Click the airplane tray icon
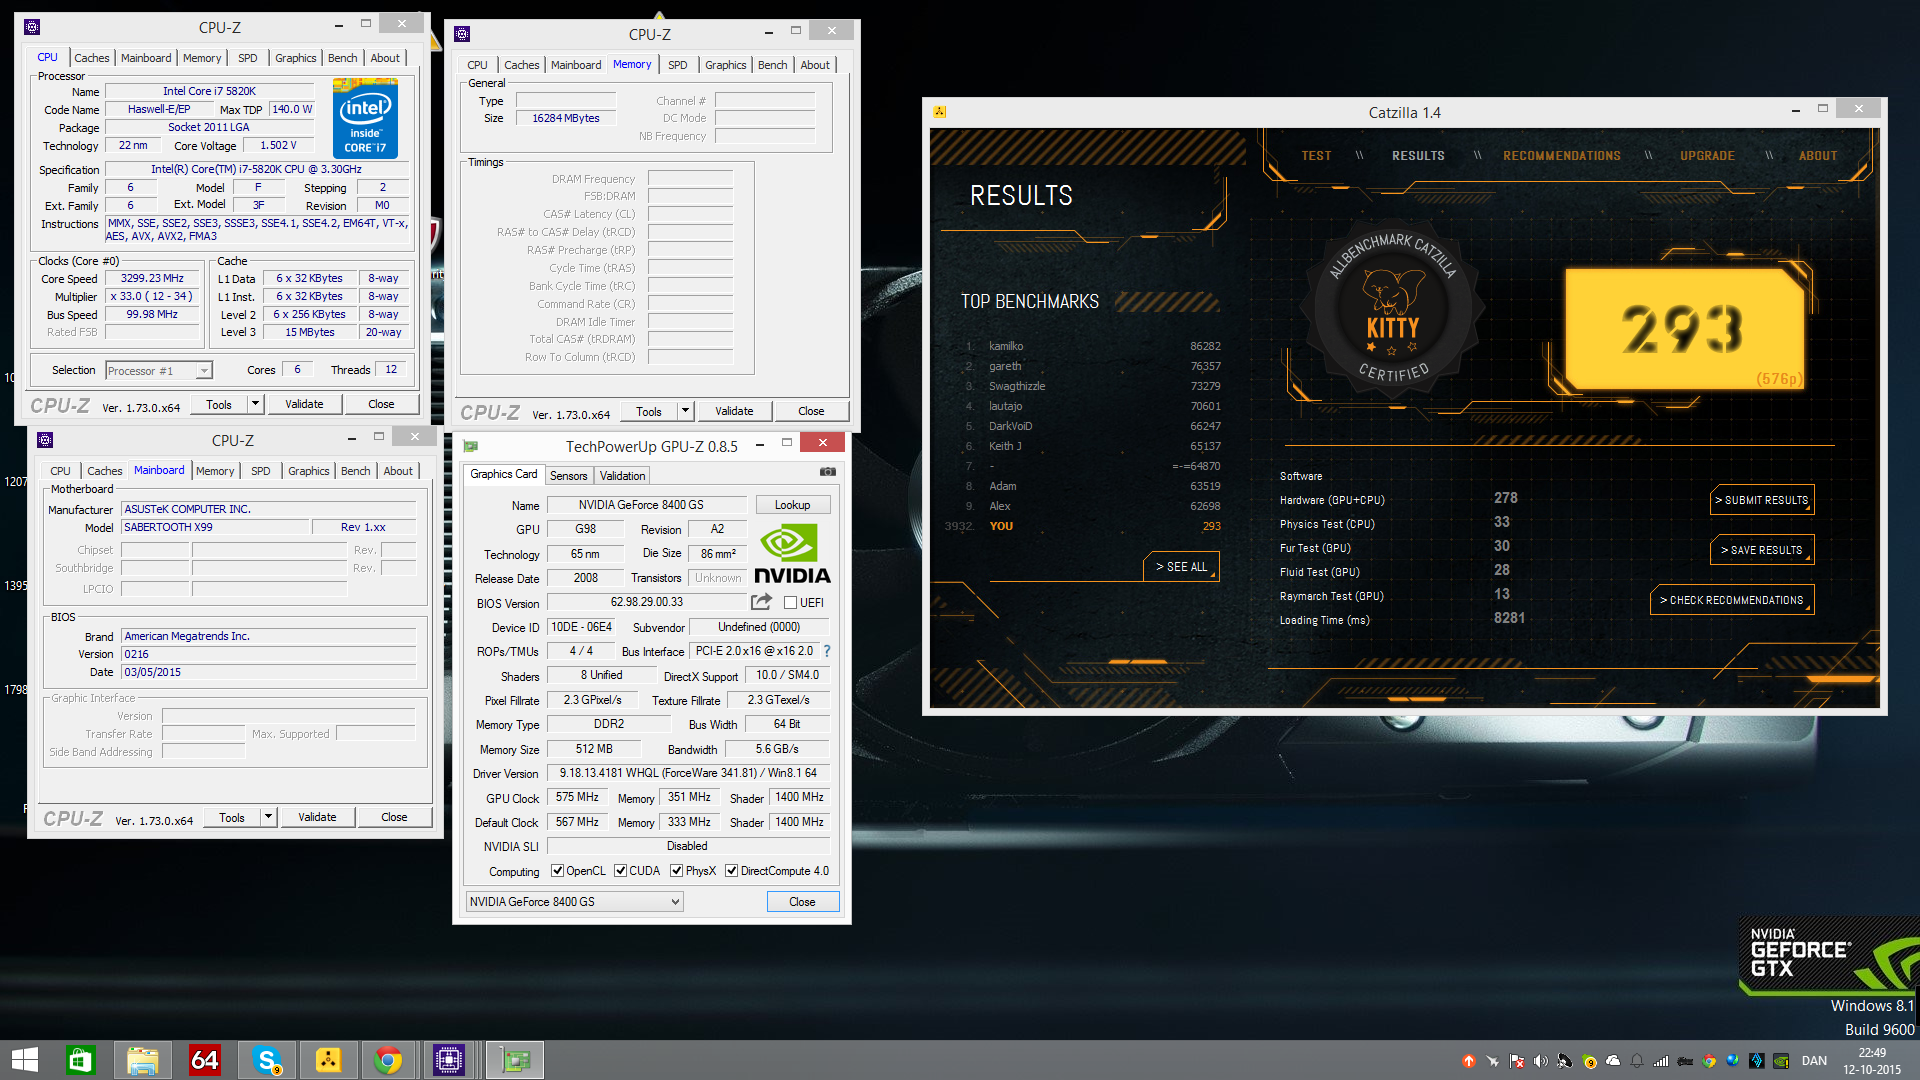The image size is (1920, 1080). [1492, 1061]
